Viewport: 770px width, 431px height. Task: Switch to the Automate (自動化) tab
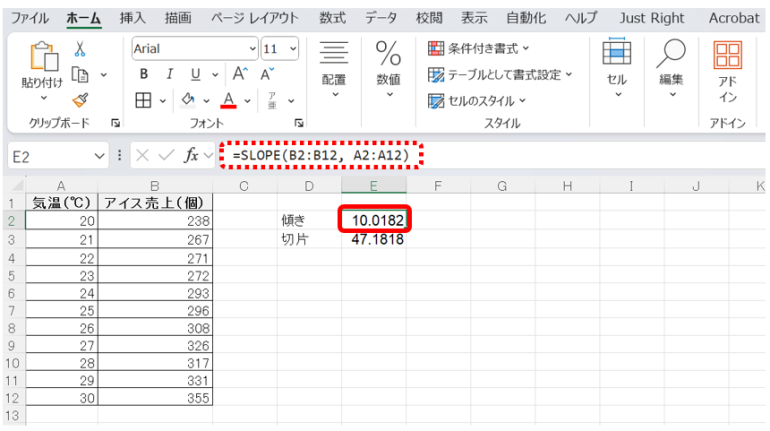pos(526,18)
